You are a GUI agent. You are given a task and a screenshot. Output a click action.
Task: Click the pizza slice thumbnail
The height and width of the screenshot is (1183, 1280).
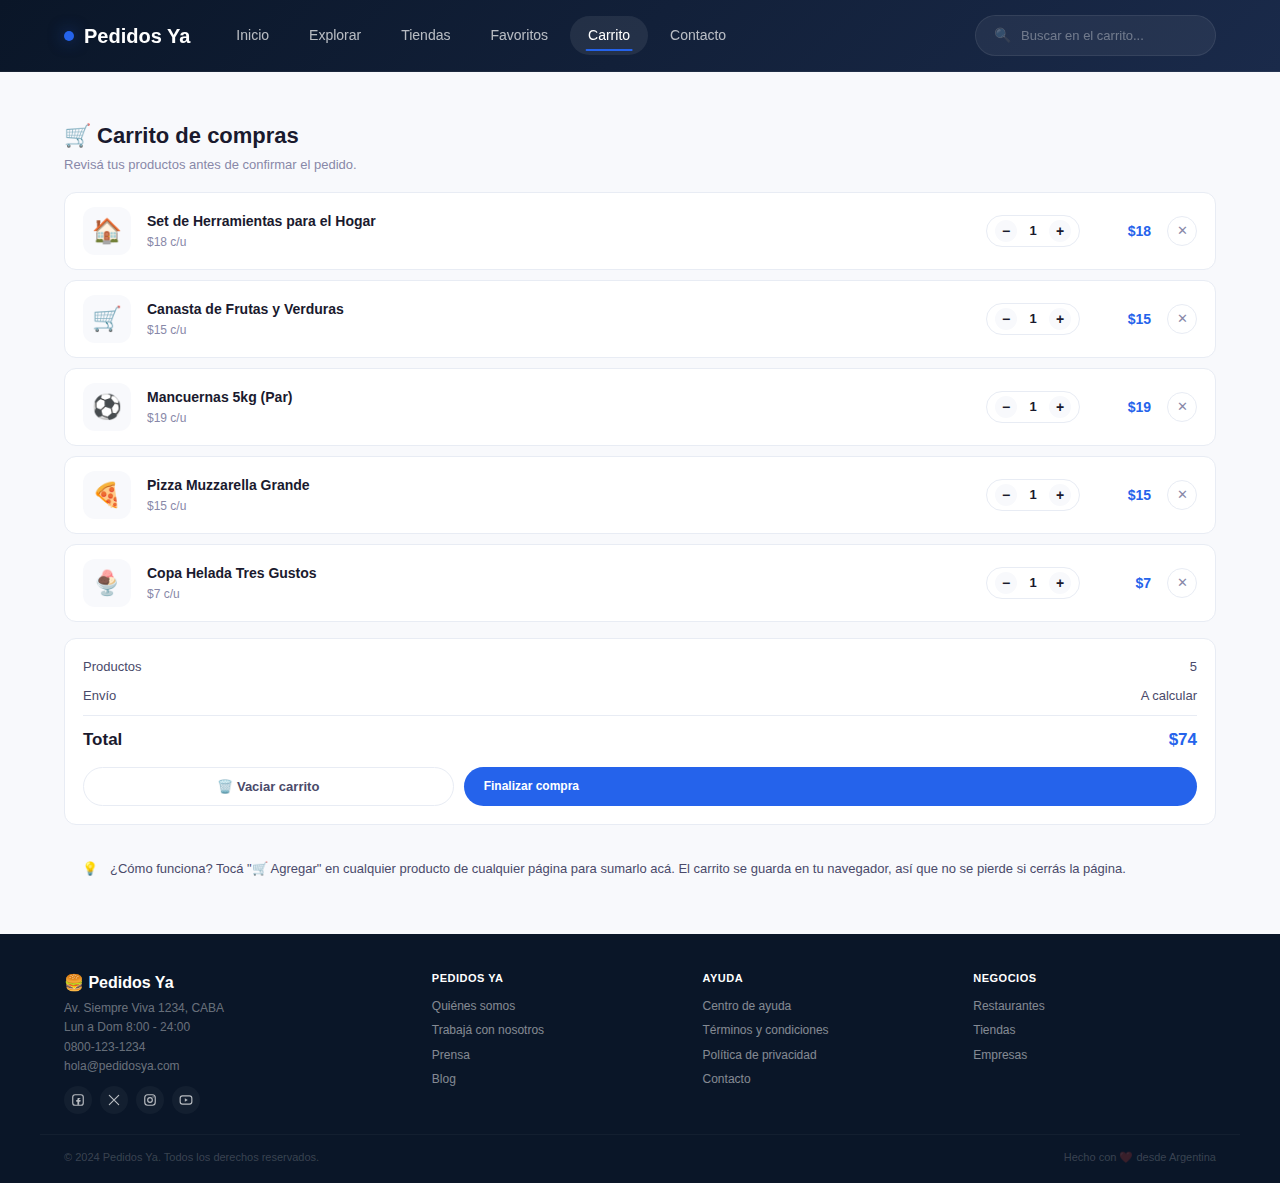(x=107, y=495)
